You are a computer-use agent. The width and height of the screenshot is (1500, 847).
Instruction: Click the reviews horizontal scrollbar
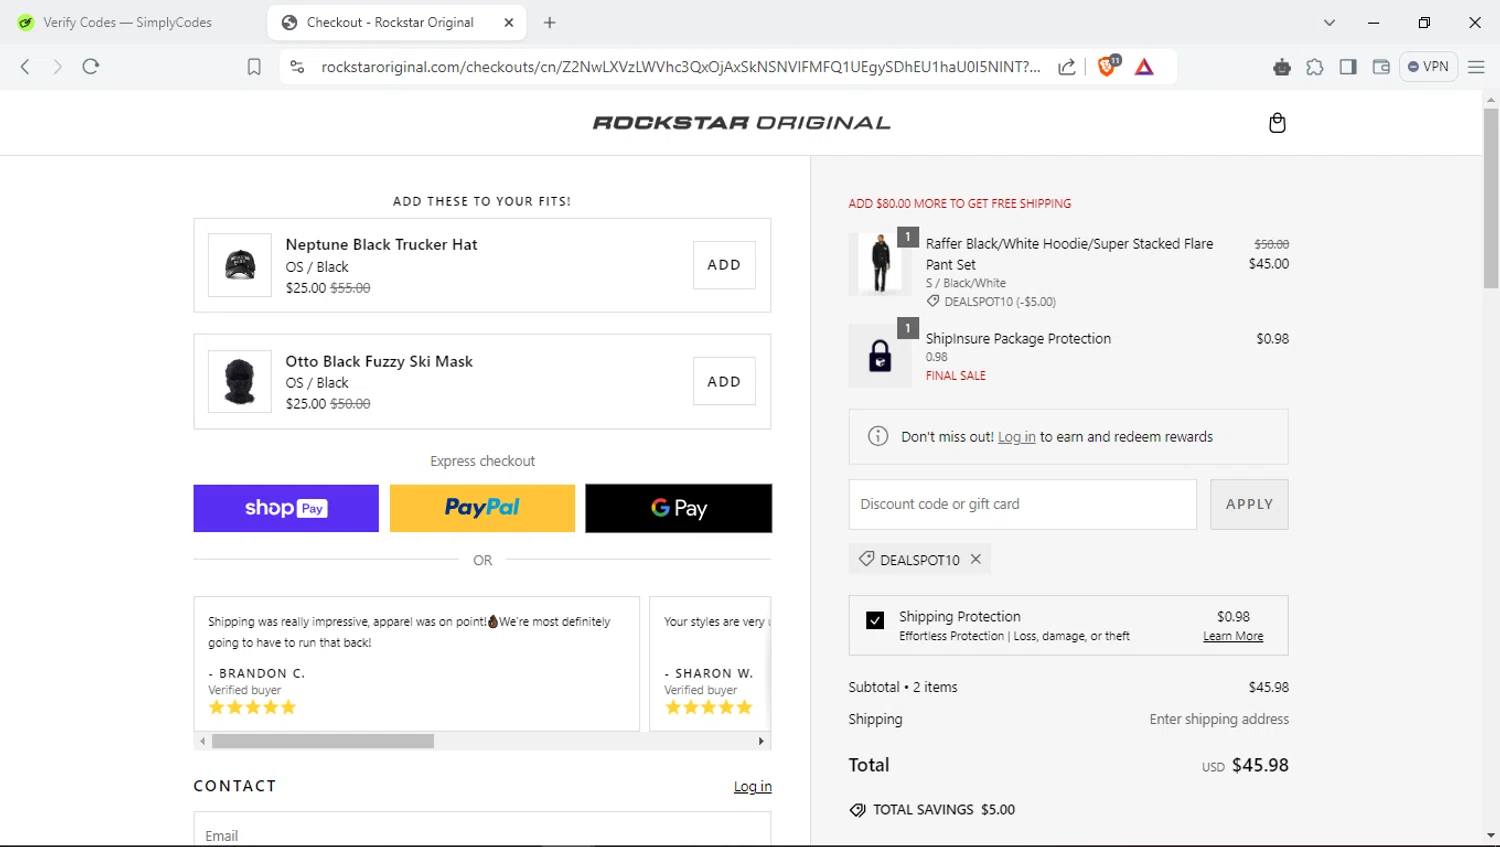point(323,741)
